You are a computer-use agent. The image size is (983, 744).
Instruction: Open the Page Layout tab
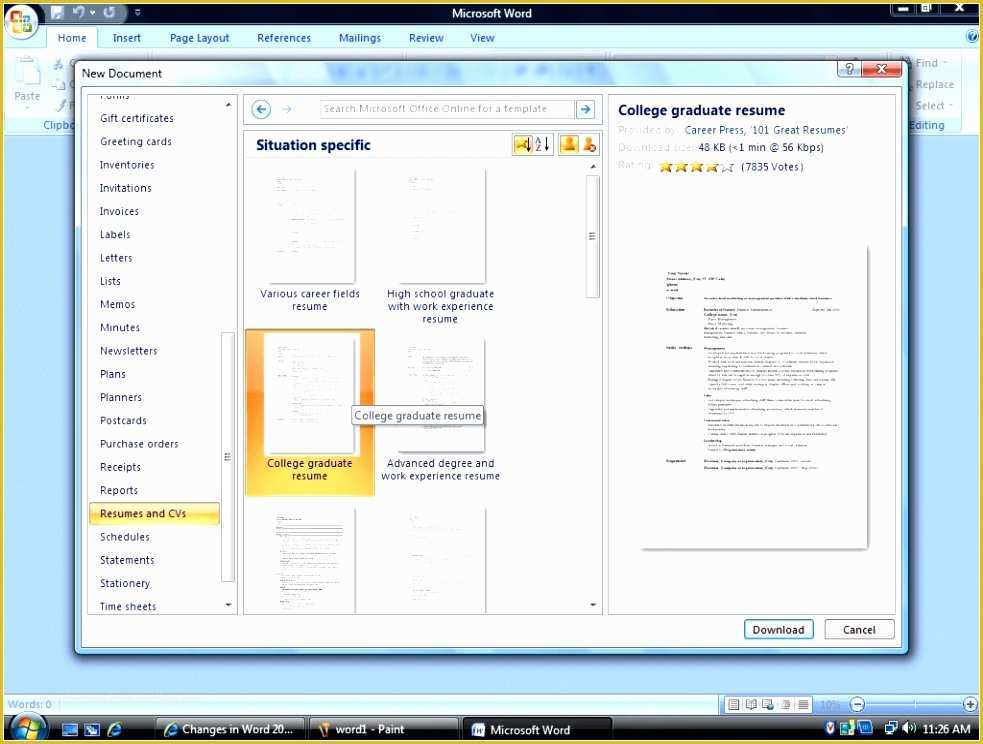point(199,38)
